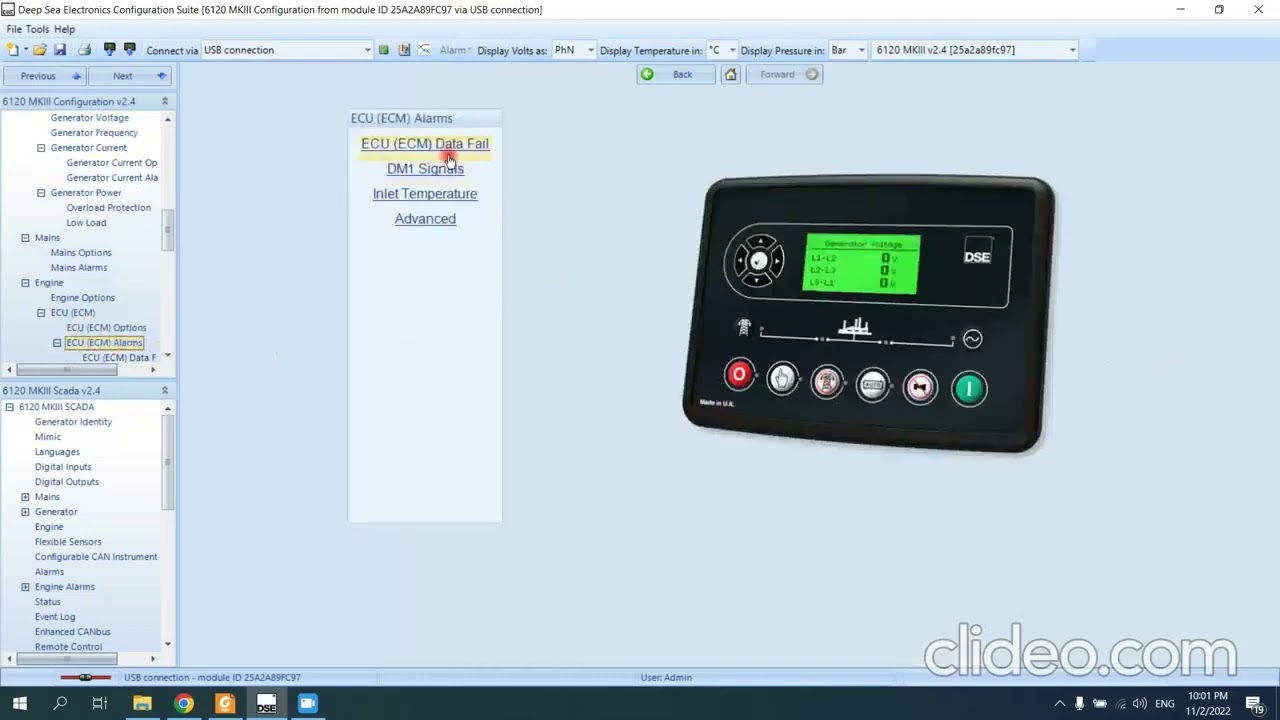Select Event Log in the SCADA tree
1280x720 pixels.
[55, 617]
